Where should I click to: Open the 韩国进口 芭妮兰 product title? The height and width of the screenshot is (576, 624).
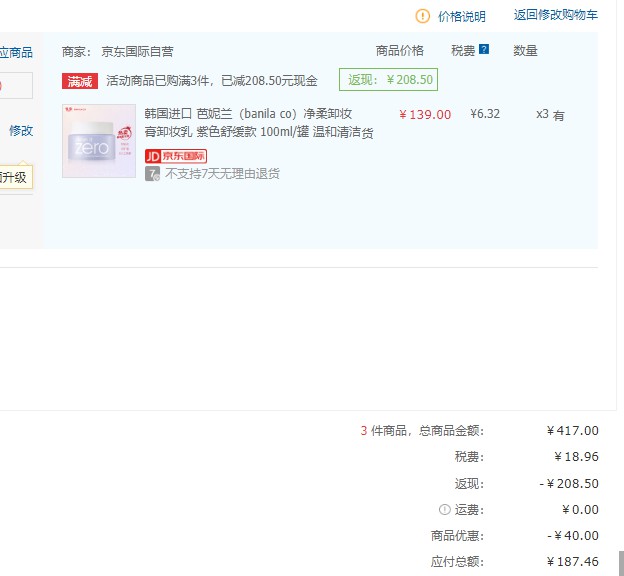coord(259,123)
